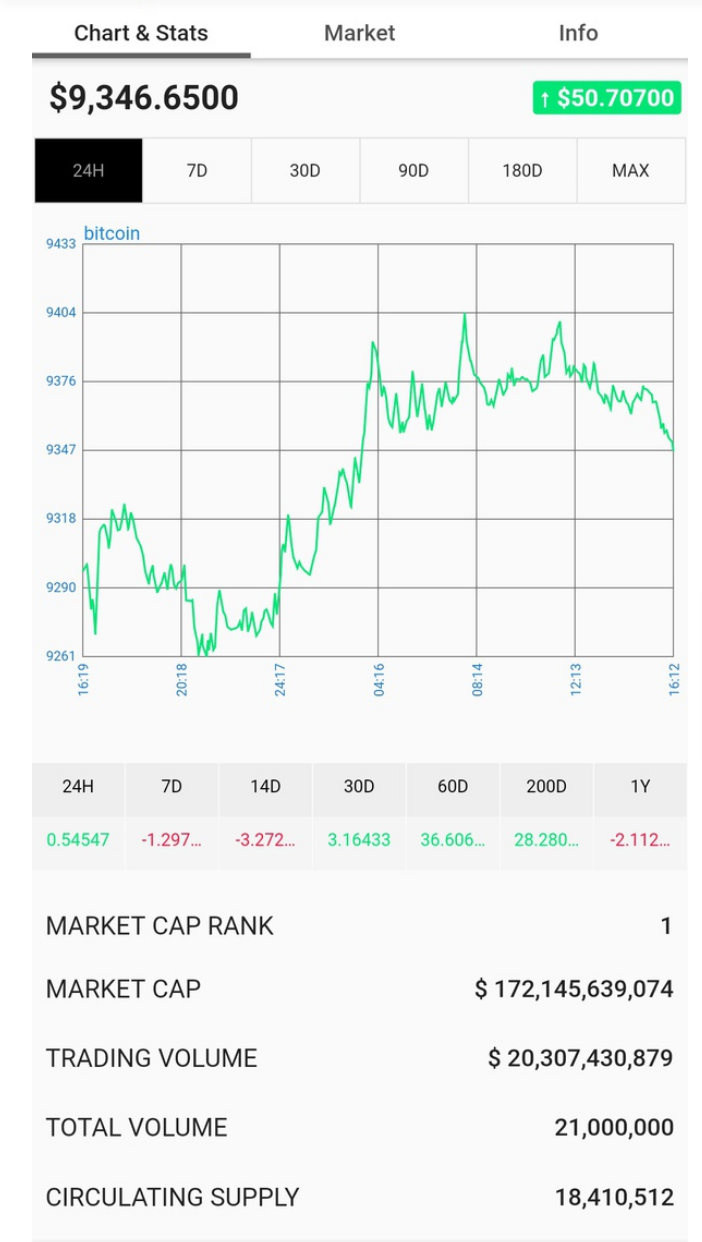Show the MAX chart range
The image size is (702, 1242).
(x=631, y=171)
